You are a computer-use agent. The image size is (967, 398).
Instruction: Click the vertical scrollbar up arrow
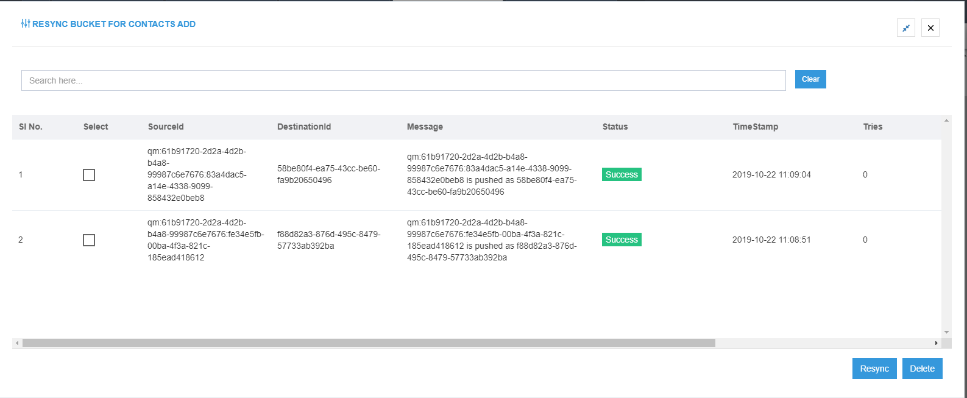947,120
